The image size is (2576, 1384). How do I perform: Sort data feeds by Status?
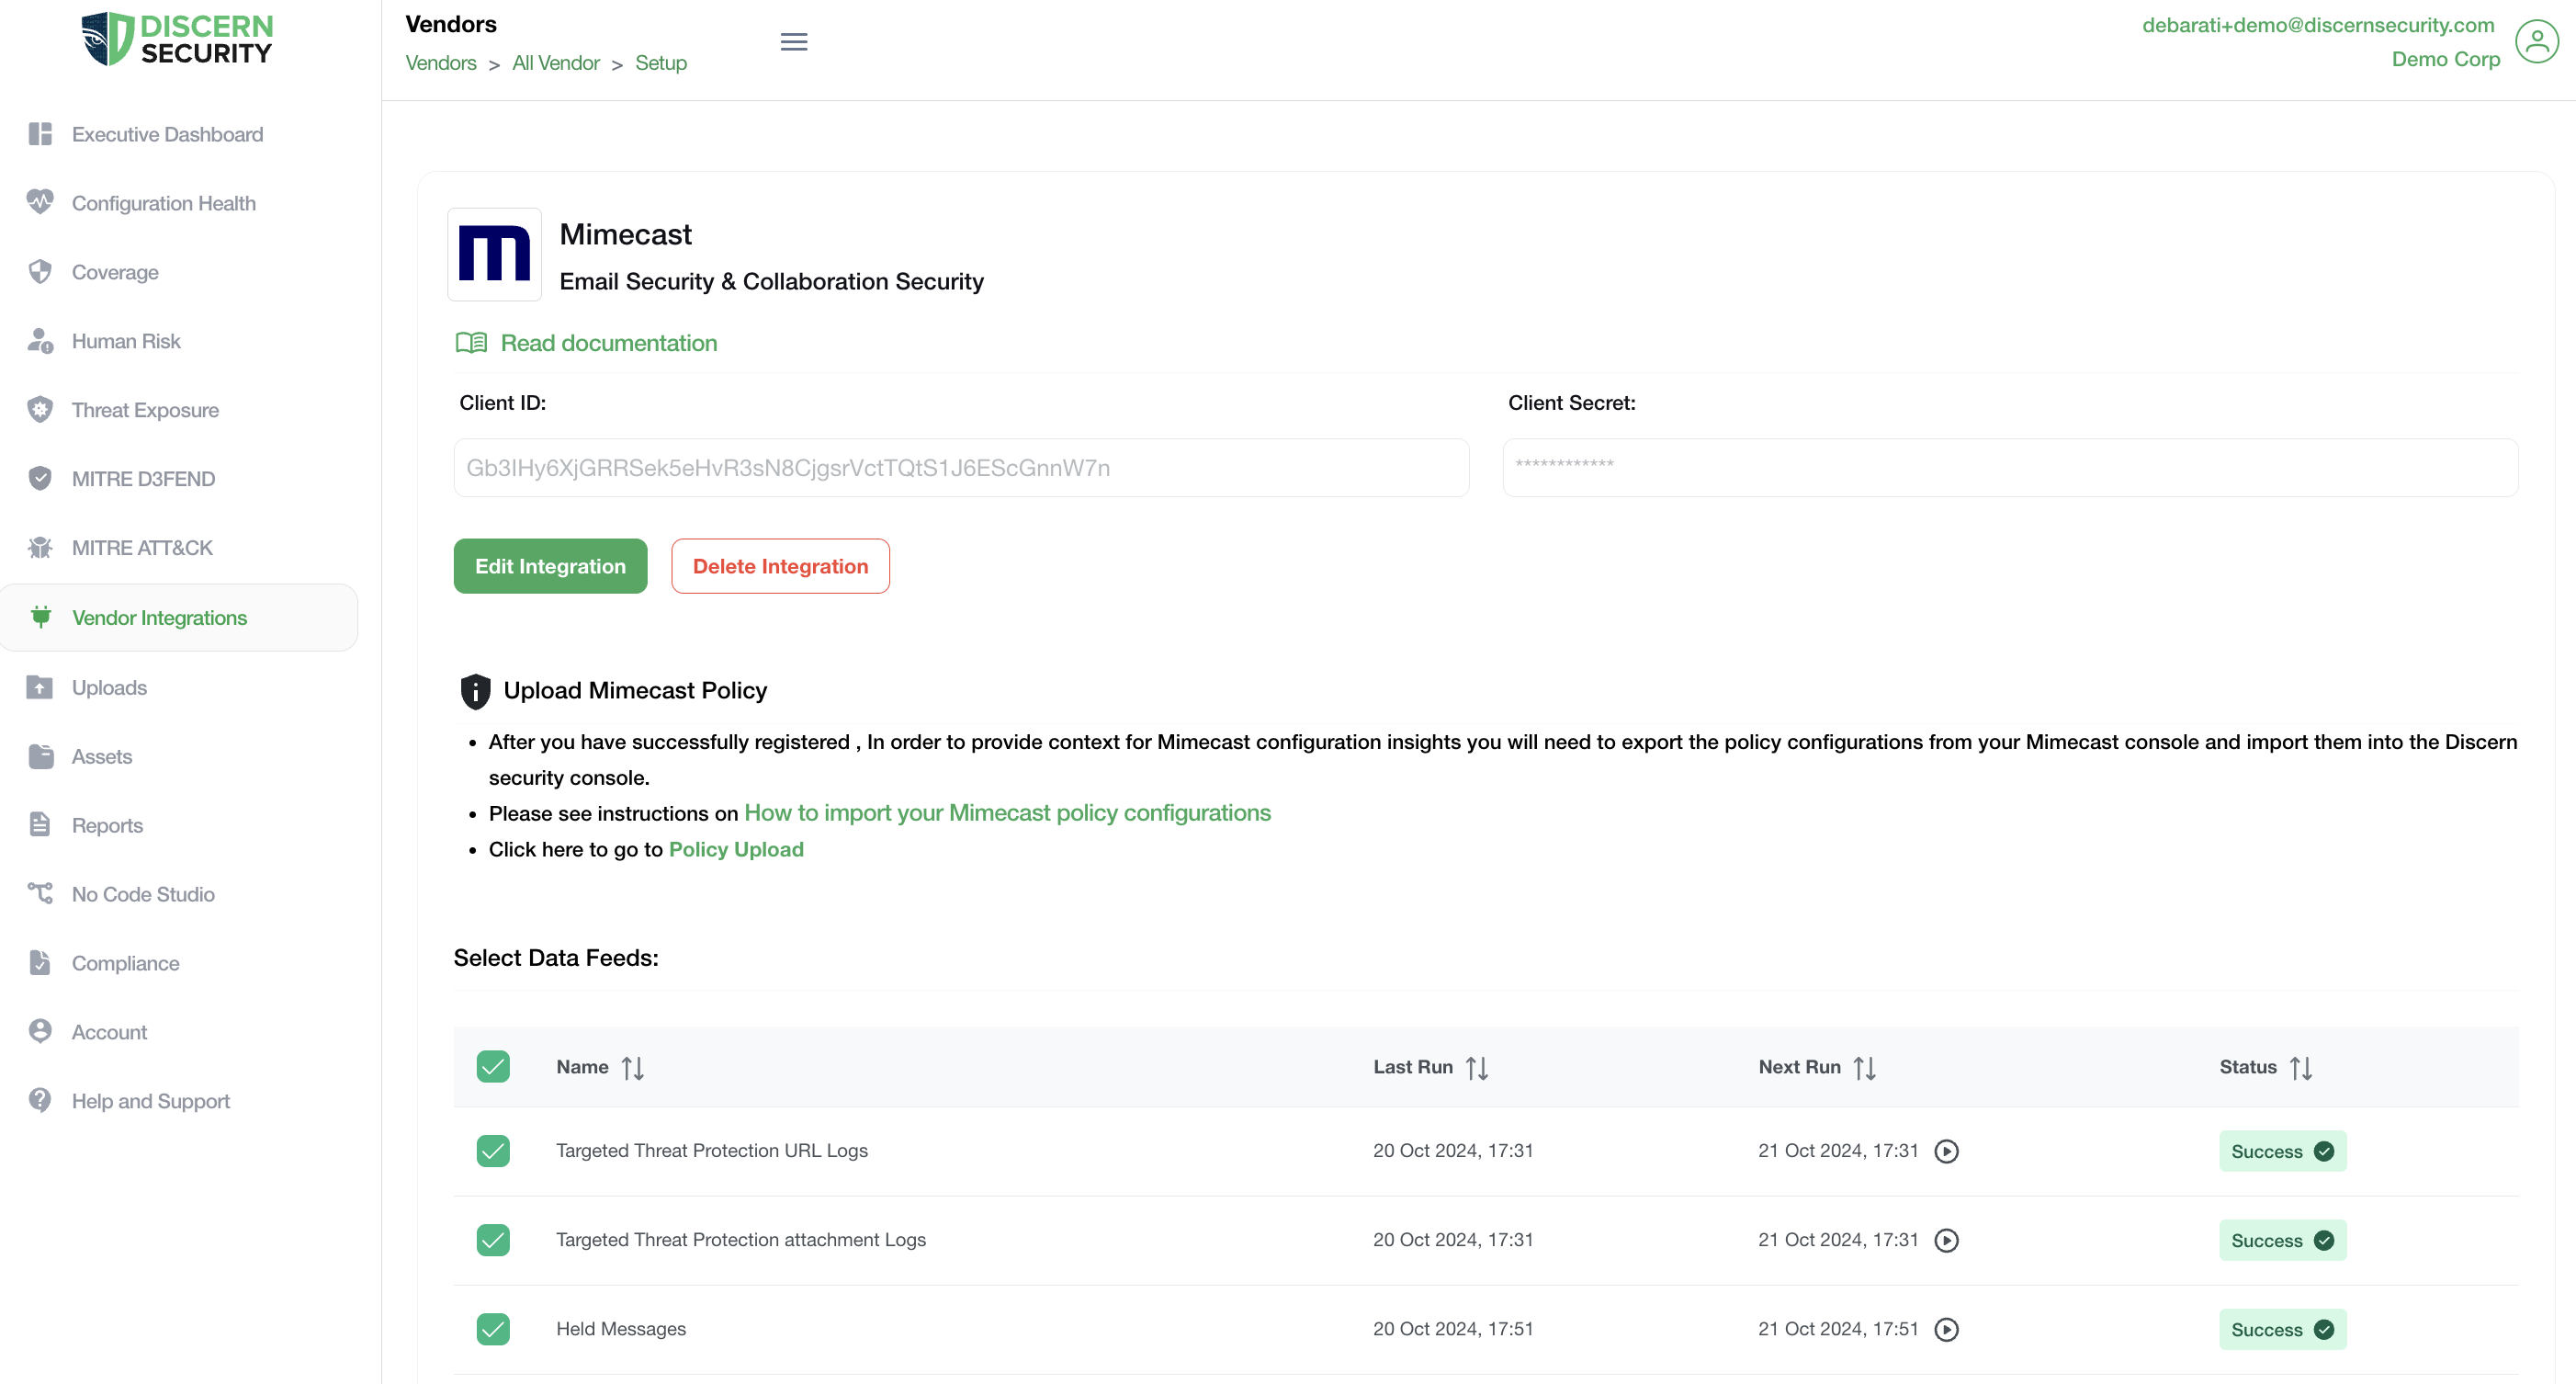(x=2301, y=1068)
